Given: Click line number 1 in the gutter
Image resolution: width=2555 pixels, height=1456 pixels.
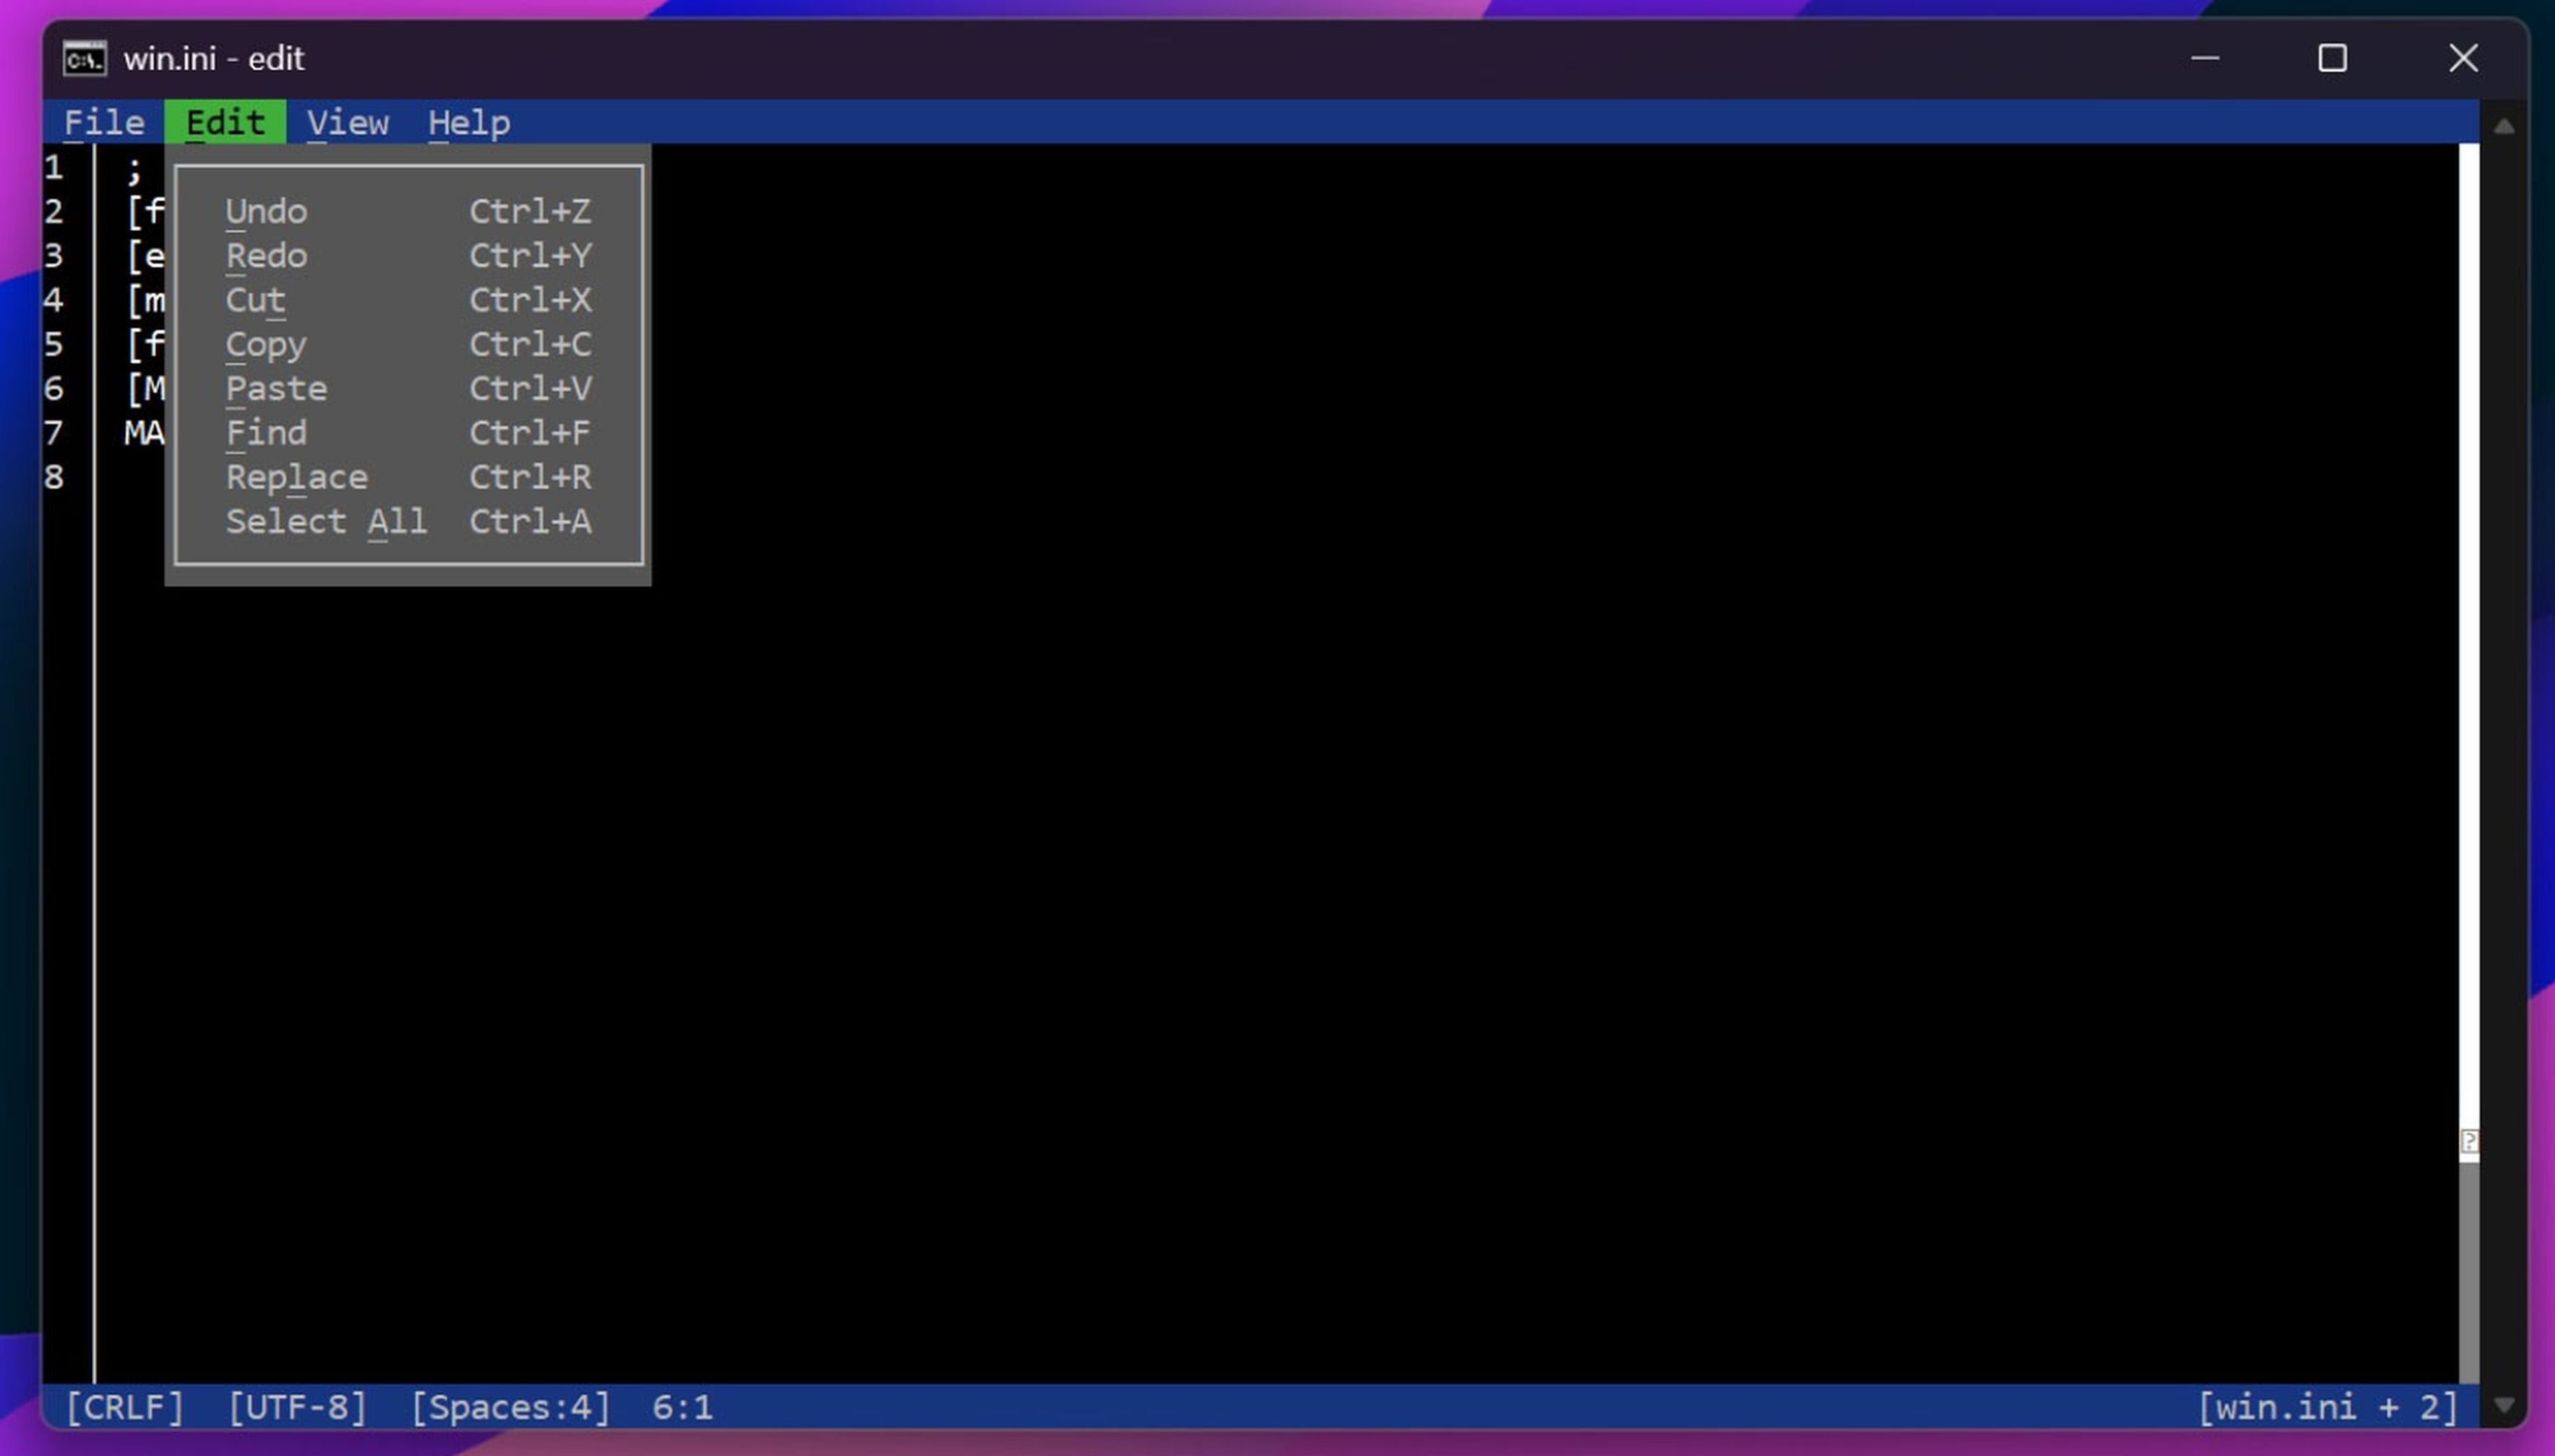Looking at the screenshot, I should click(x=54, y=167).
